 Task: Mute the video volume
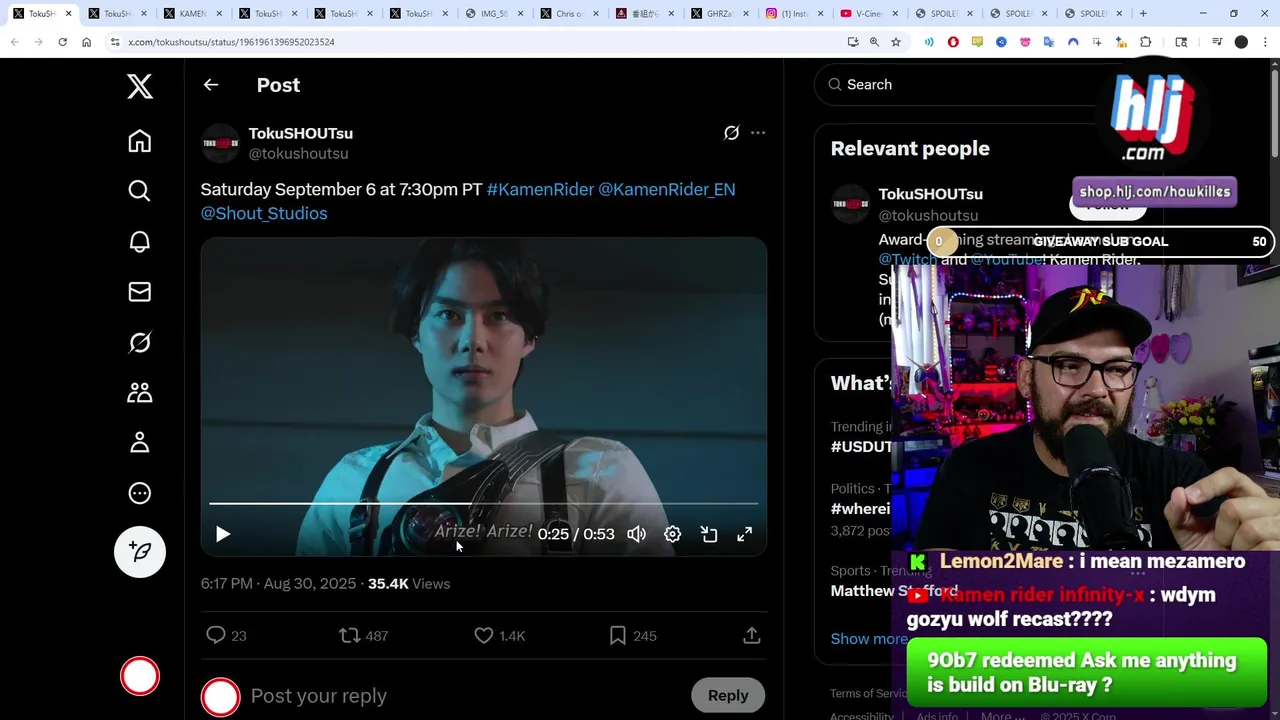click(637, 535)
